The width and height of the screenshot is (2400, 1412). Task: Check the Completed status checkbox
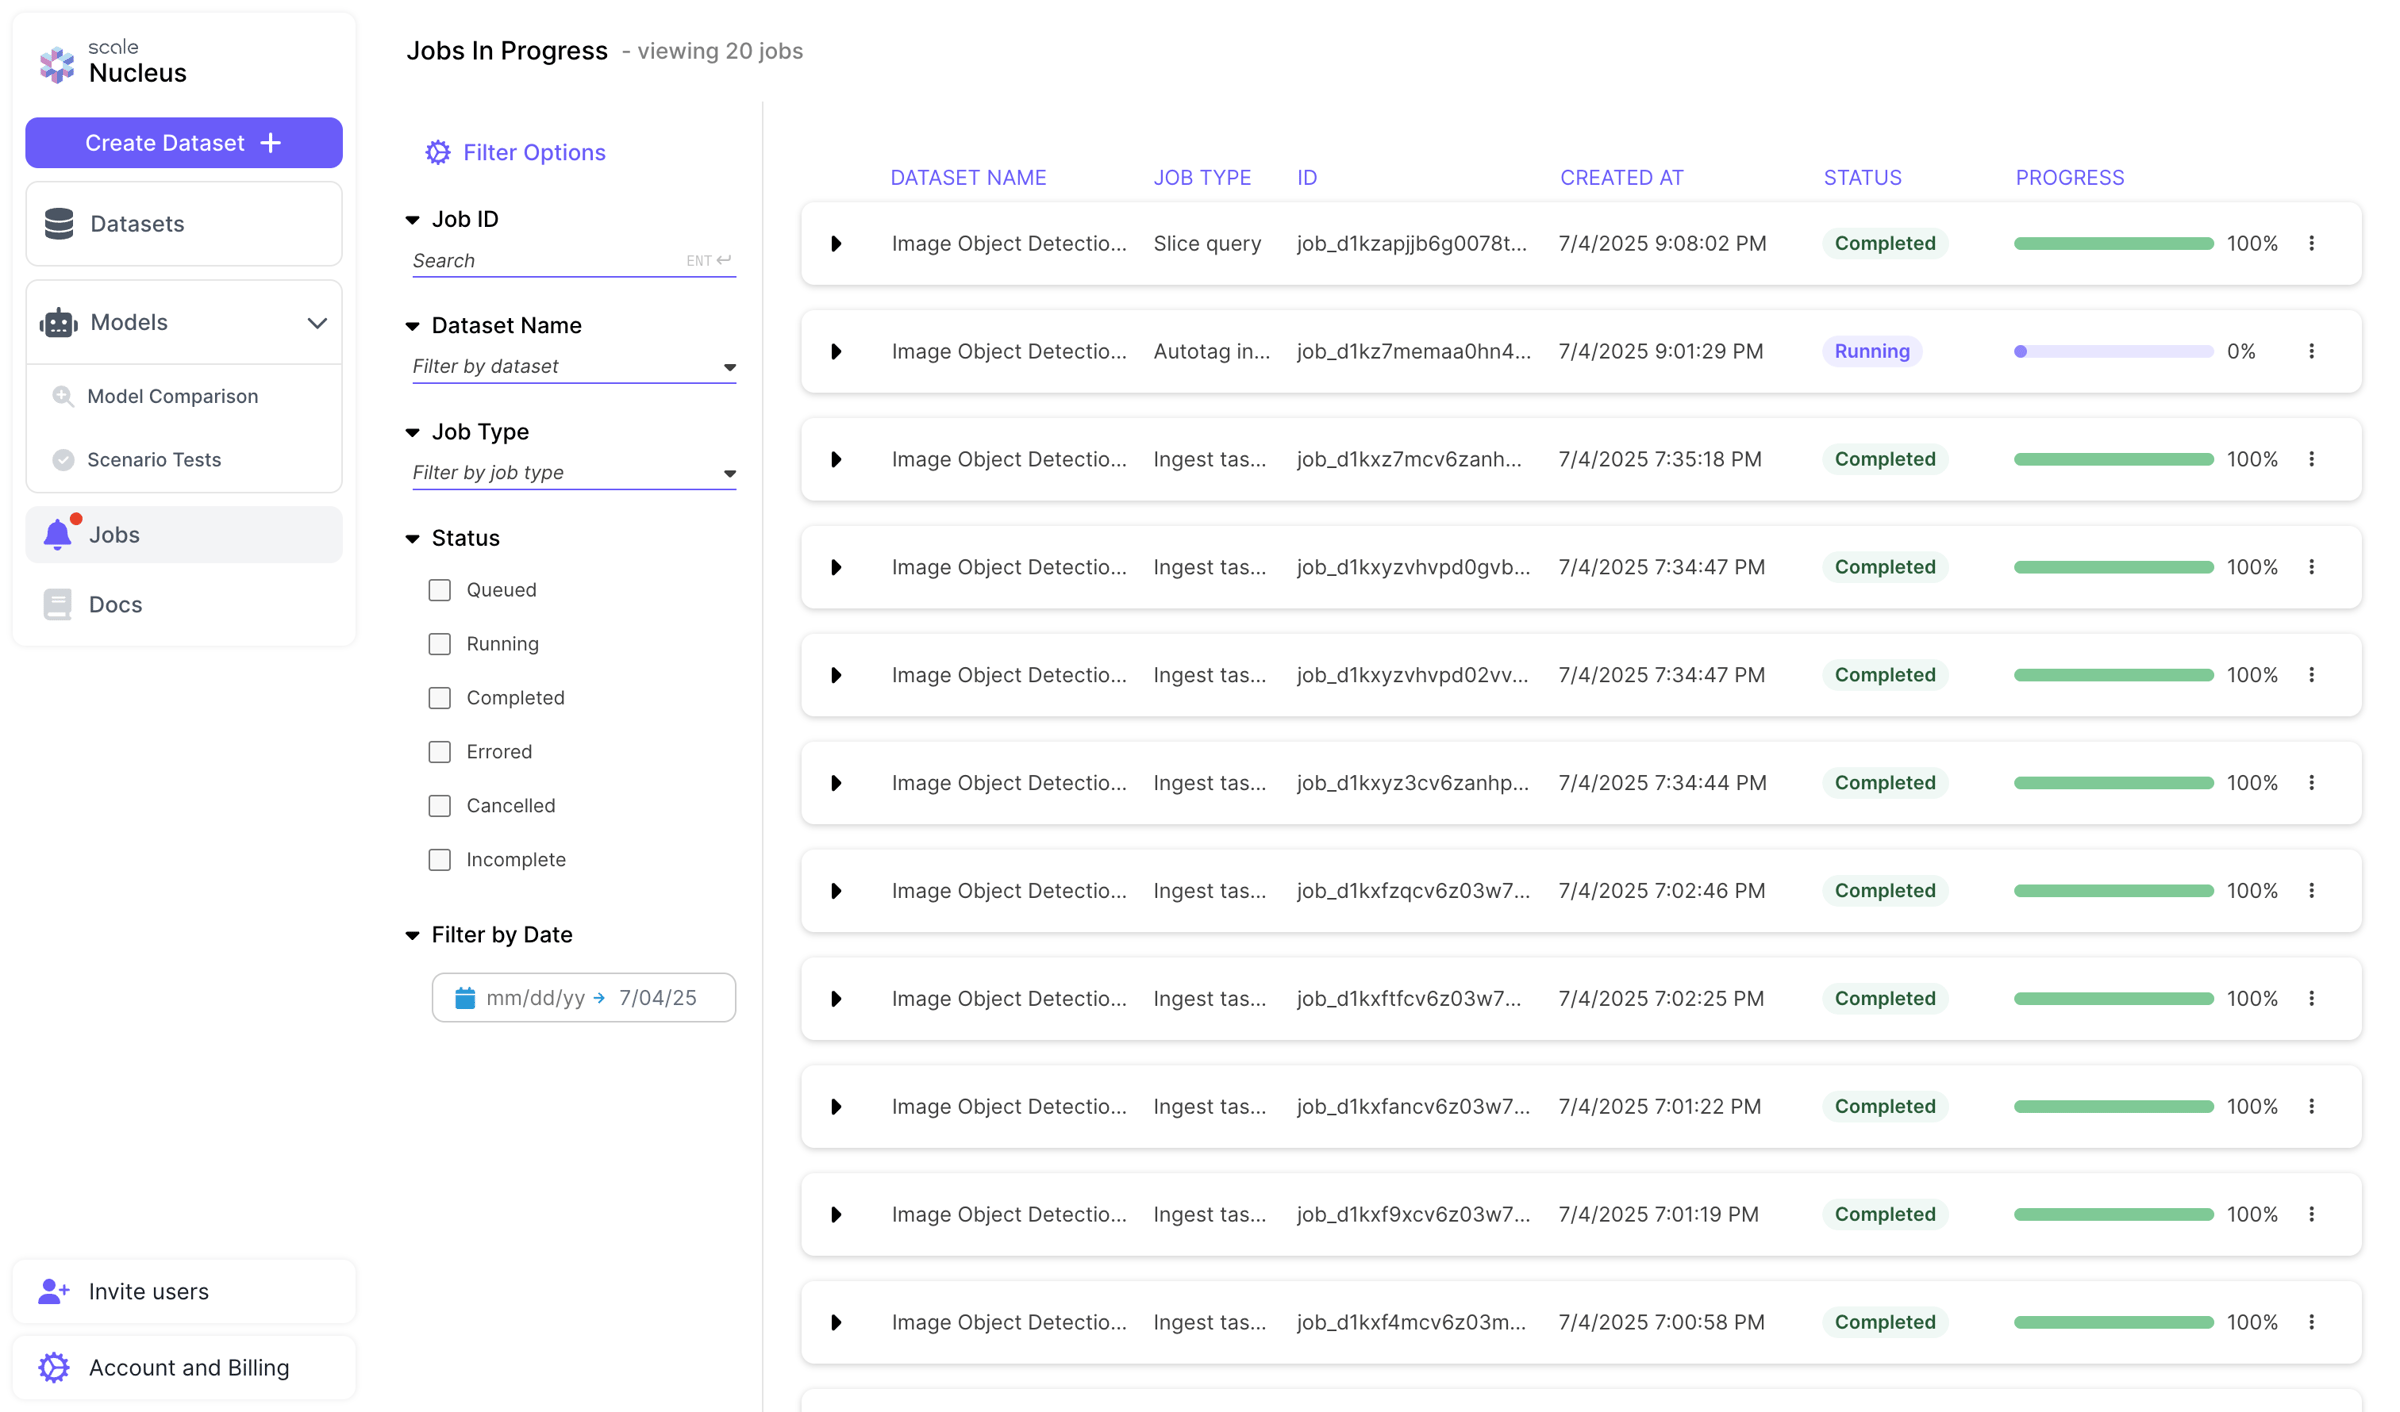pyautogui.click(x=440, y=698)
